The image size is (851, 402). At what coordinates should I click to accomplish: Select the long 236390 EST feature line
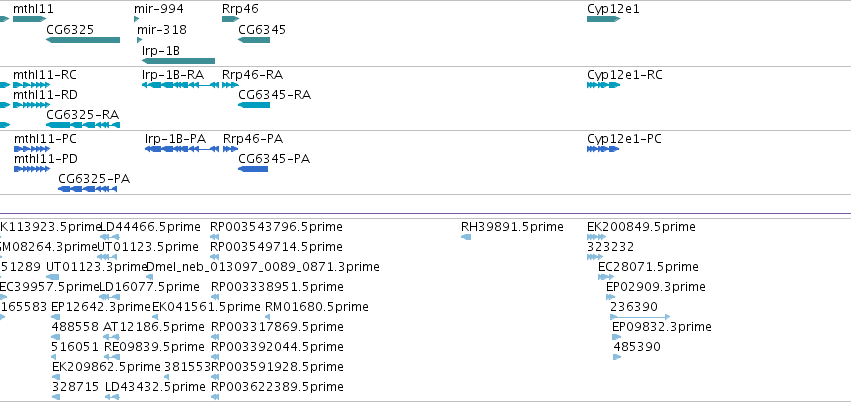[640, 317]
